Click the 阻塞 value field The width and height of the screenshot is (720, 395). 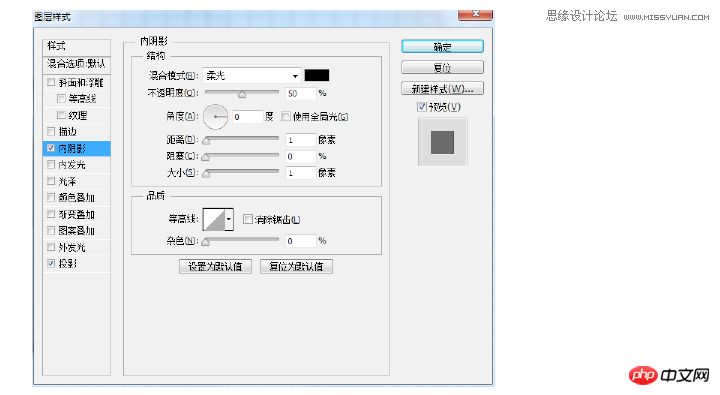(301, 156)
